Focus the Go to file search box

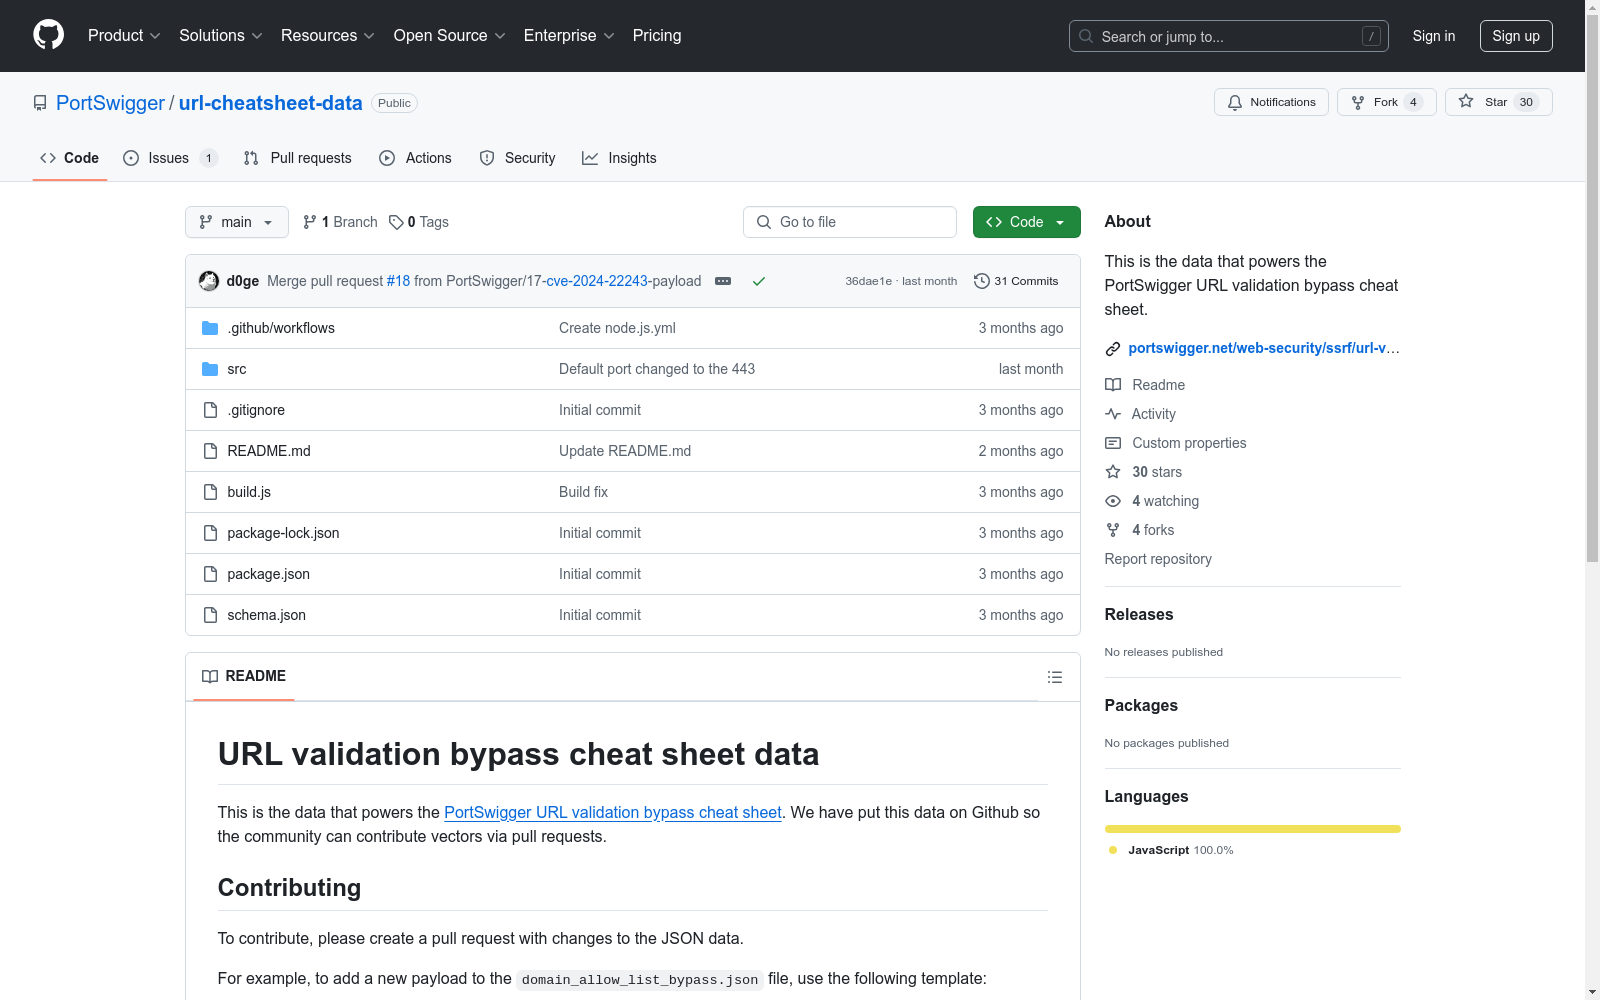(x=850, y=222)
